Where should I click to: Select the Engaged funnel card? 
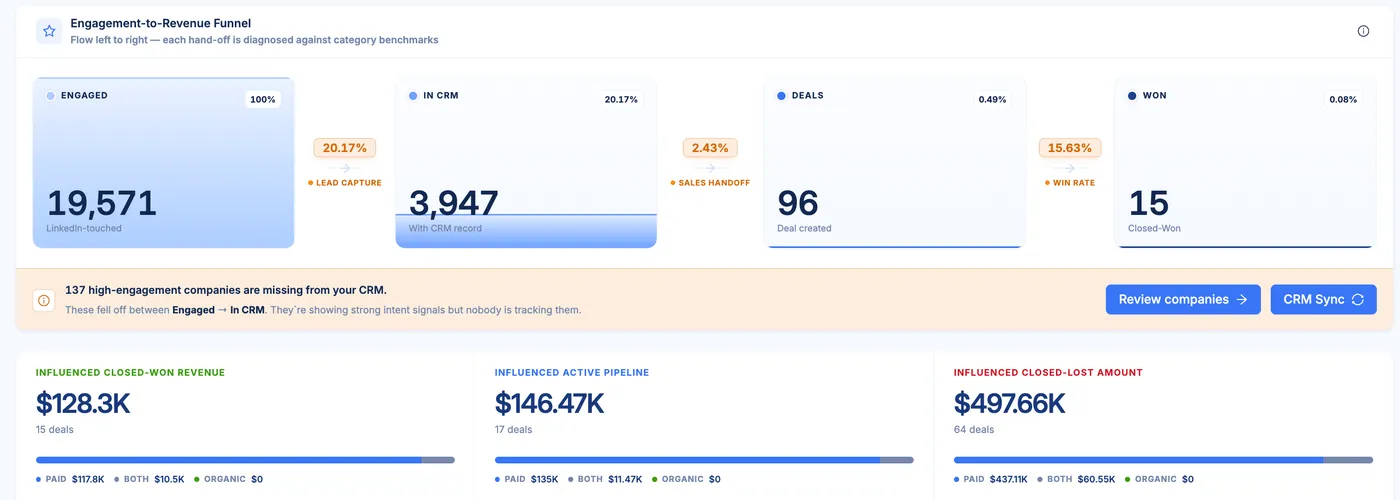tap(164, 162)
